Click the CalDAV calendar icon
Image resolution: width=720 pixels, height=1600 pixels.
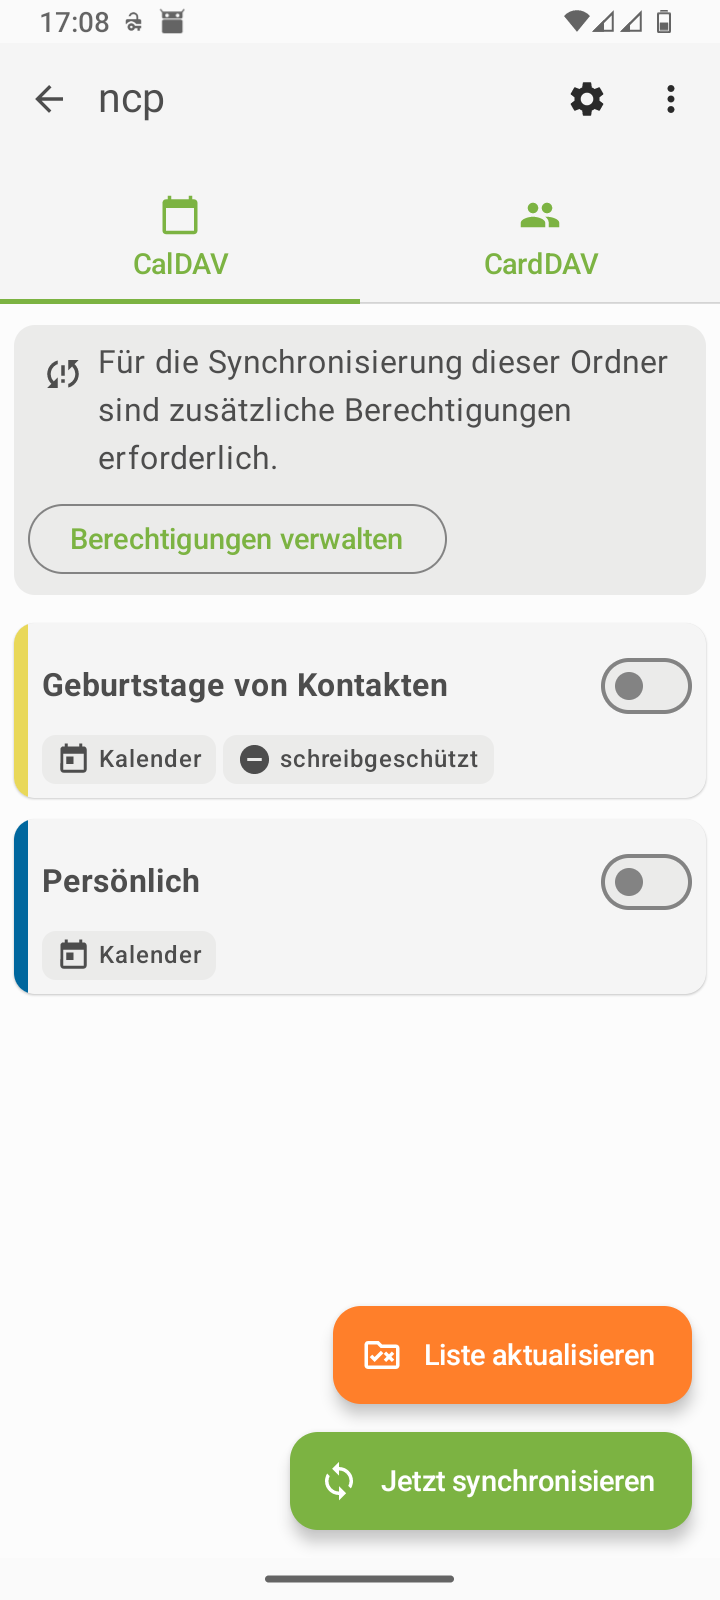[180, 215]
